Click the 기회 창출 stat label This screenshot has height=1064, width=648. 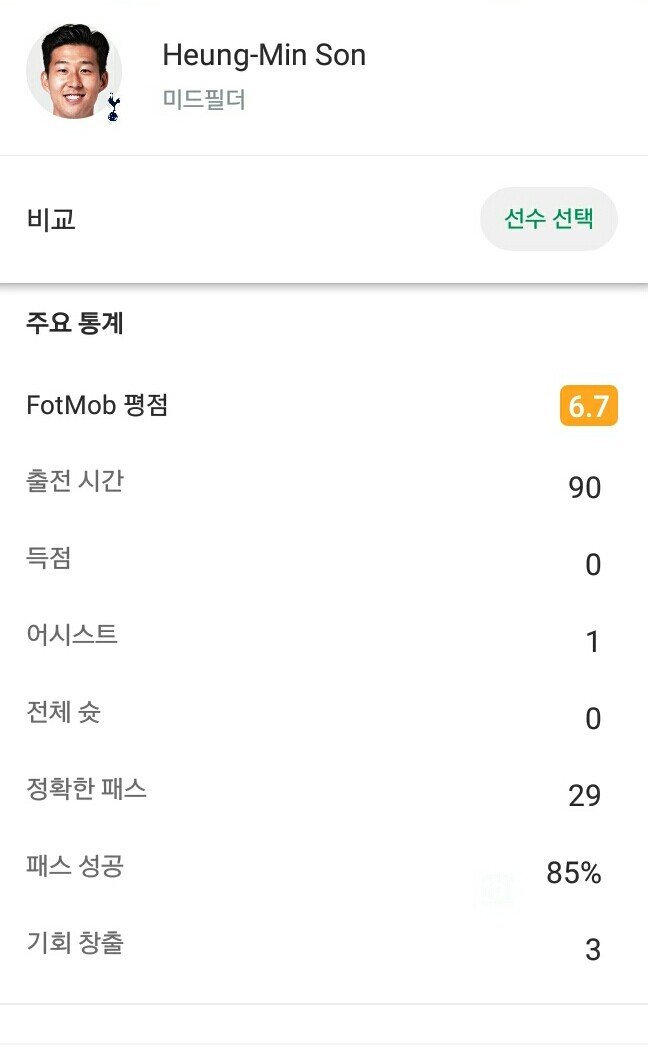pos(75,942)
